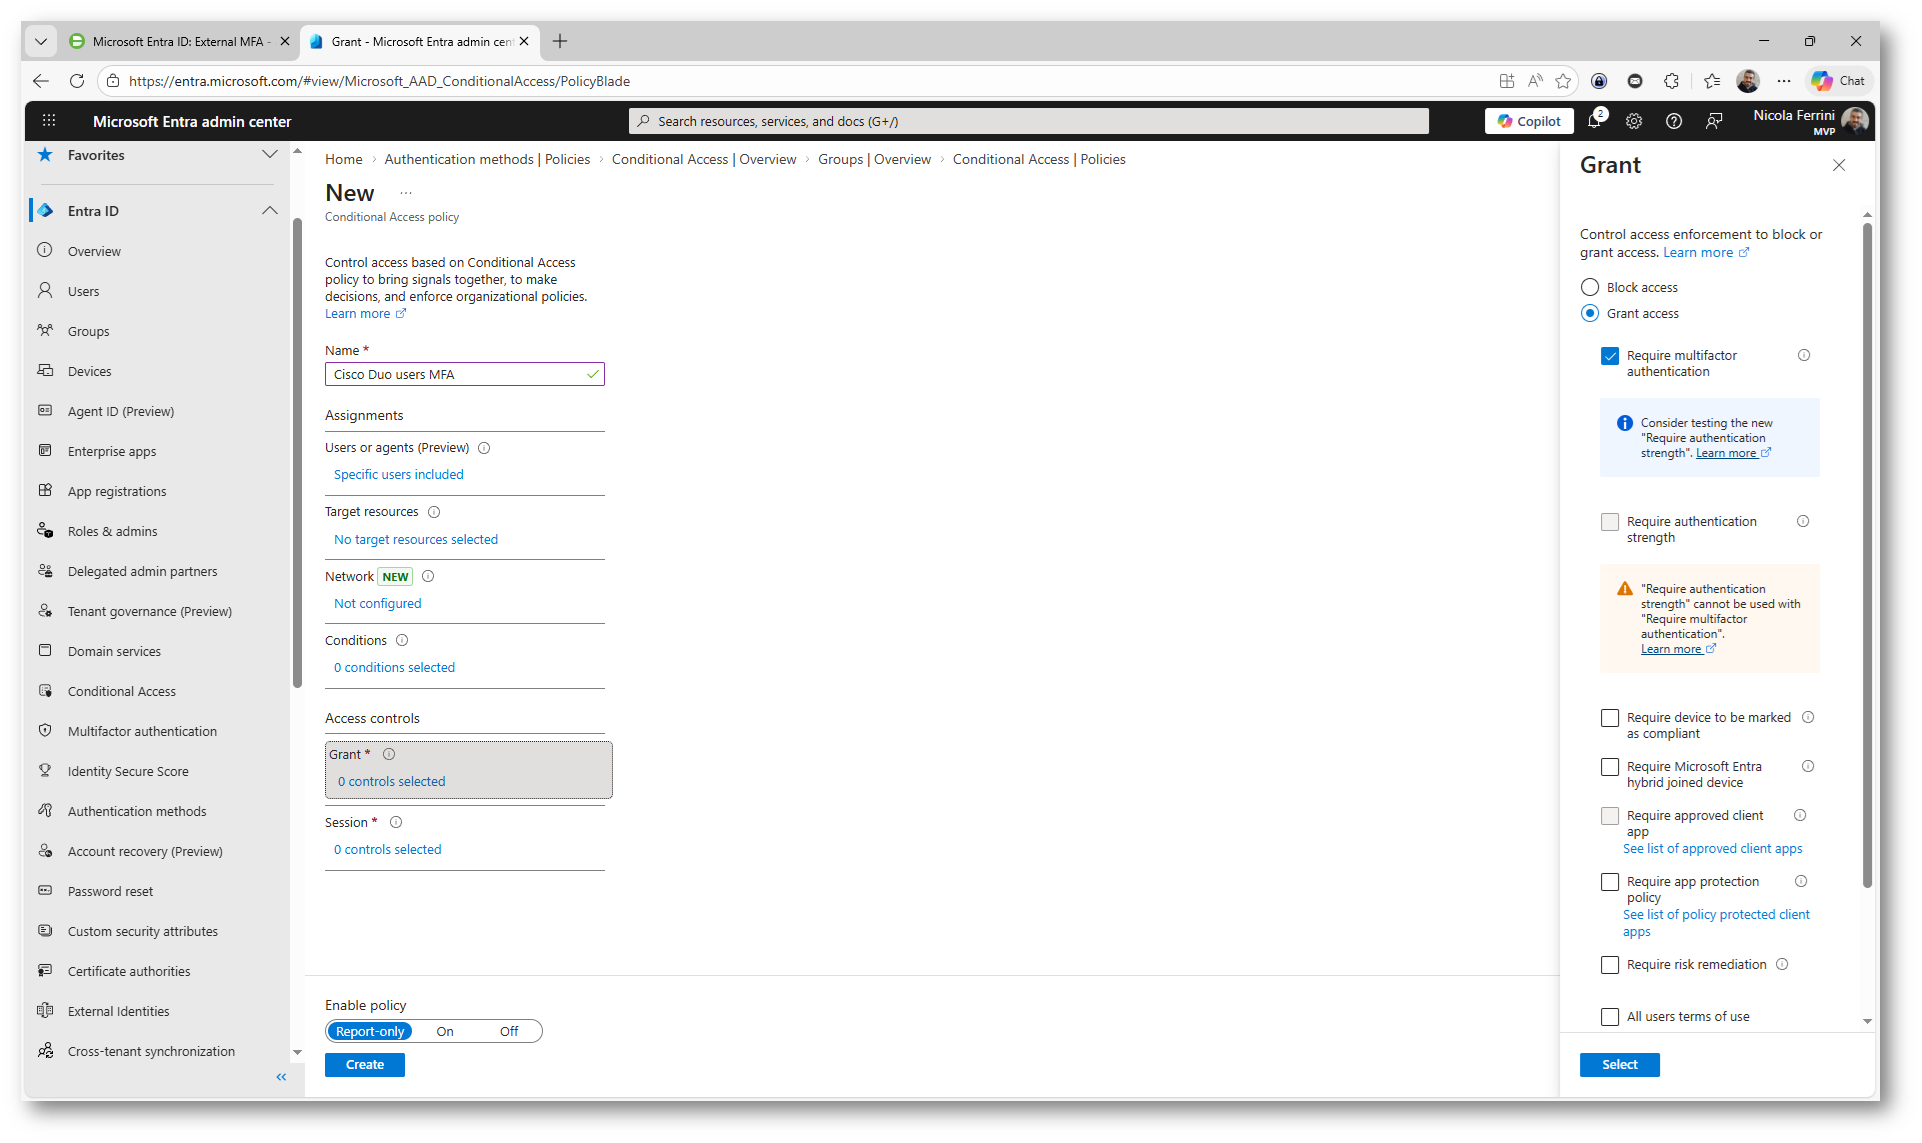Collapse sidebar with double chevron icon
Image resolution: width=1922 pixels, height=1143 pixels.
pyautogui.click(x=281, y=1077)
